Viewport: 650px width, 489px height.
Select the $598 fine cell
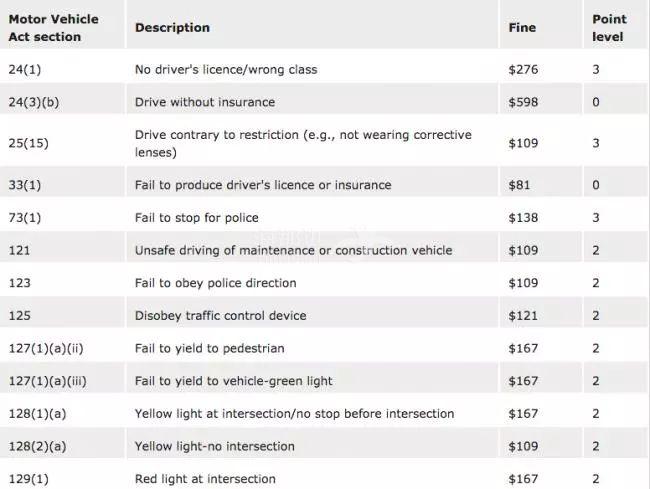[x=523, y=102]
